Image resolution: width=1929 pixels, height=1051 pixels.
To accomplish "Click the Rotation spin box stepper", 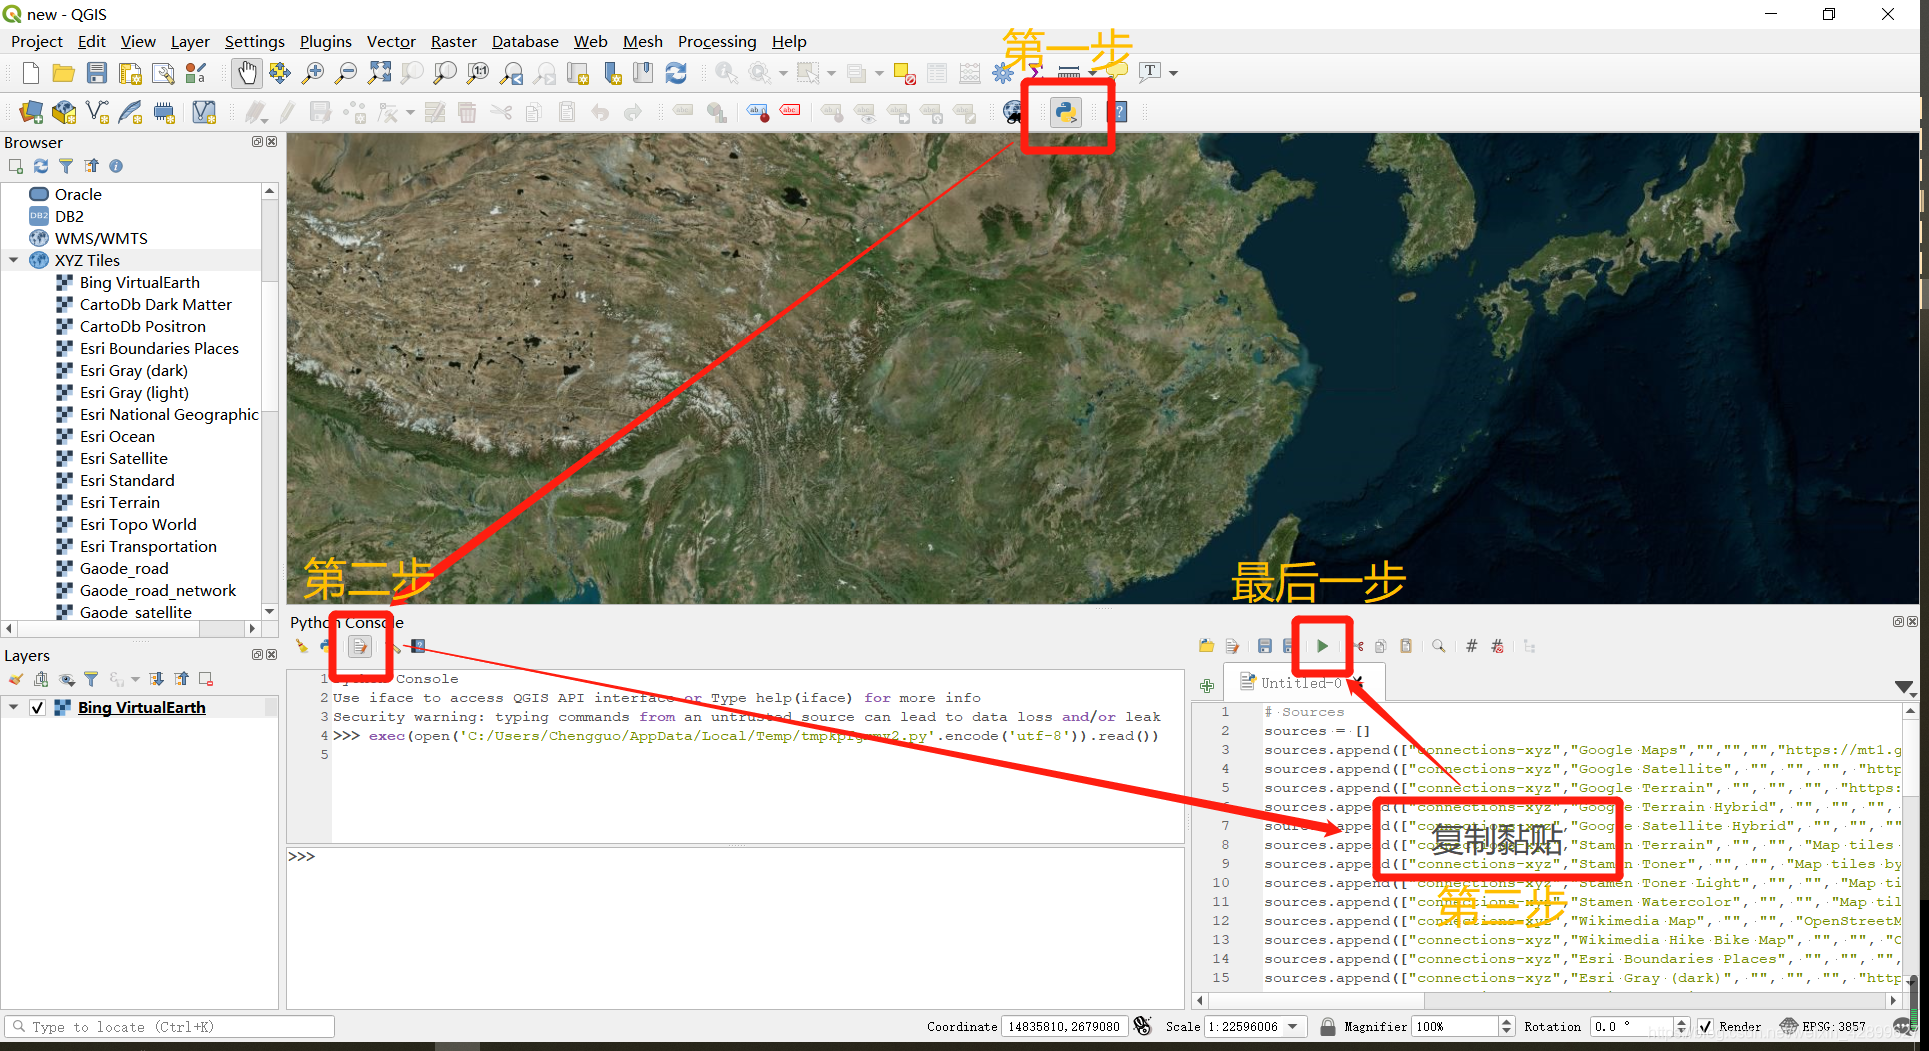I will tap(1681, 1027).
